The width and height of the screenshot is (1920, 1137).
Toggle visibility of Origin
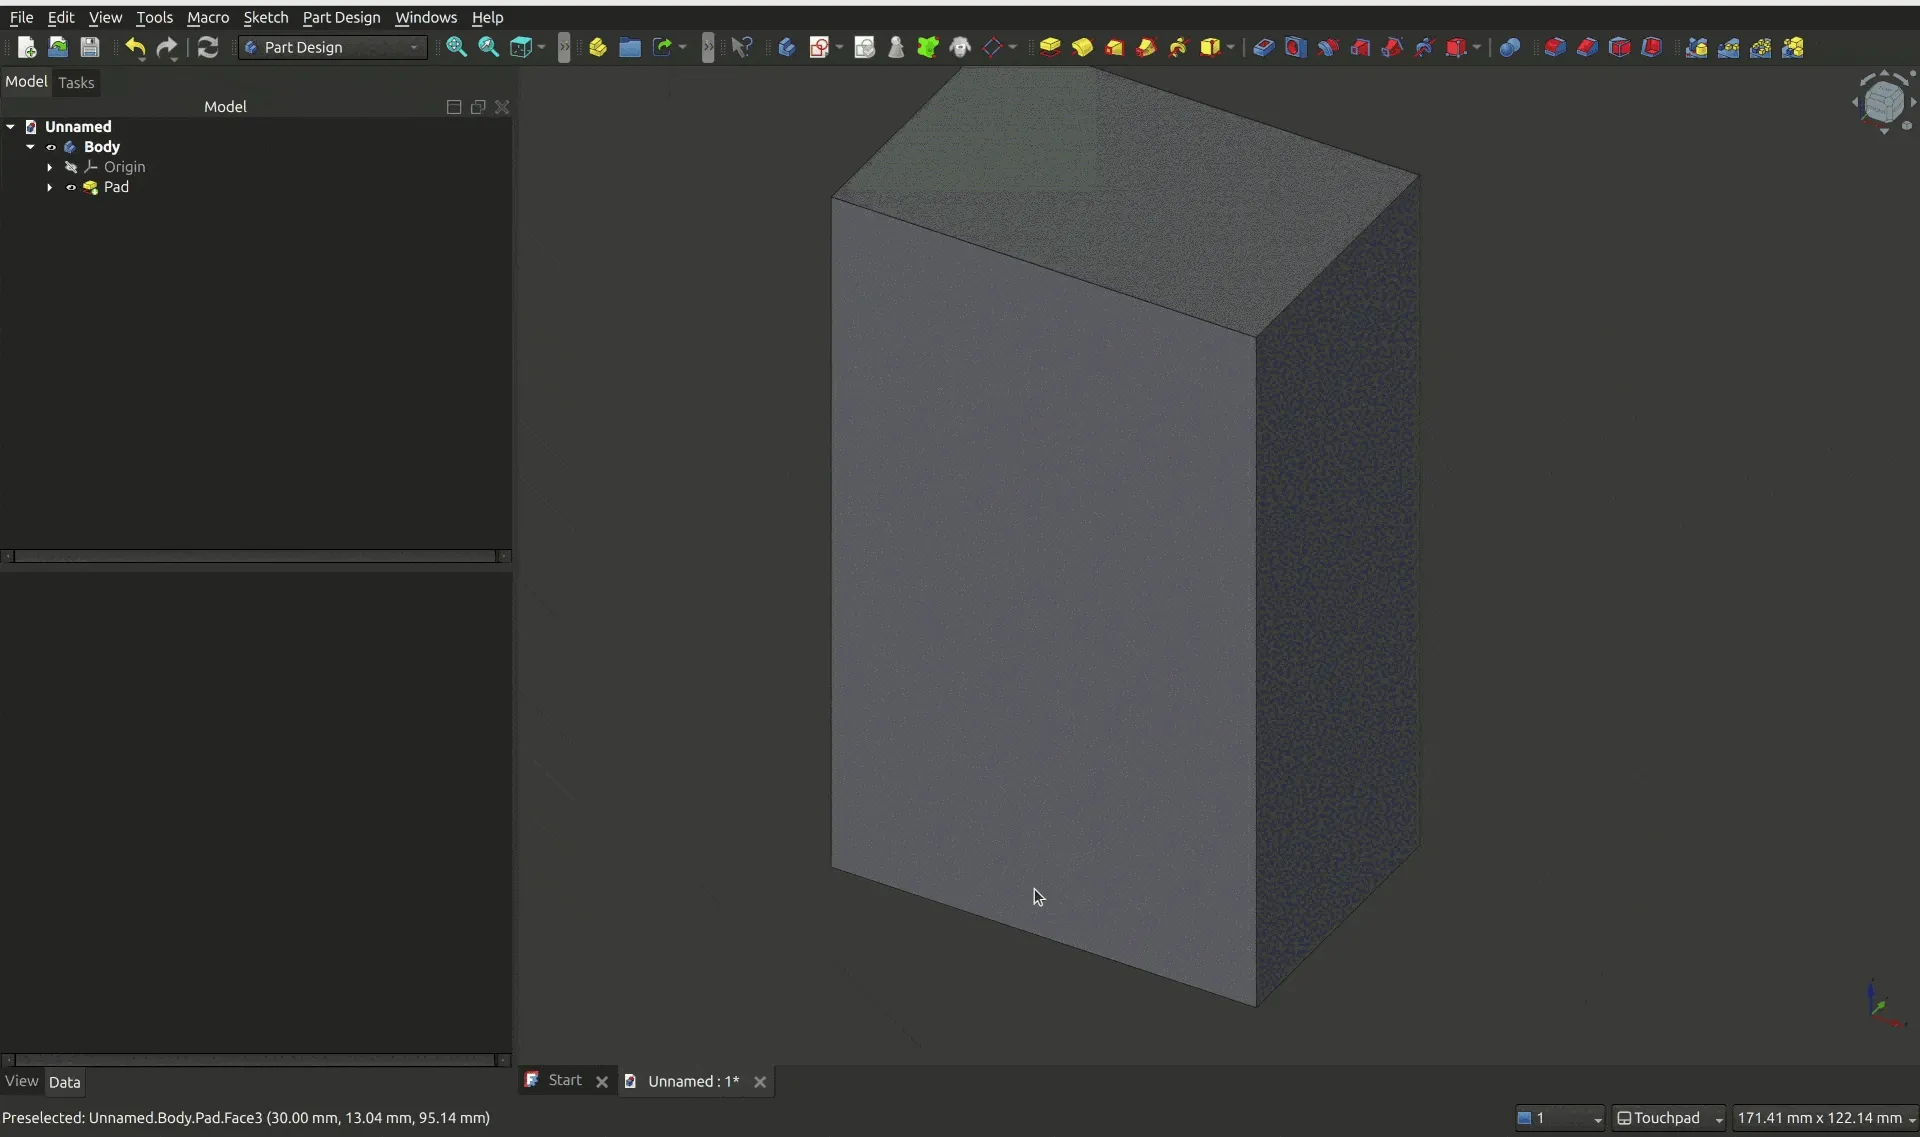71,167
